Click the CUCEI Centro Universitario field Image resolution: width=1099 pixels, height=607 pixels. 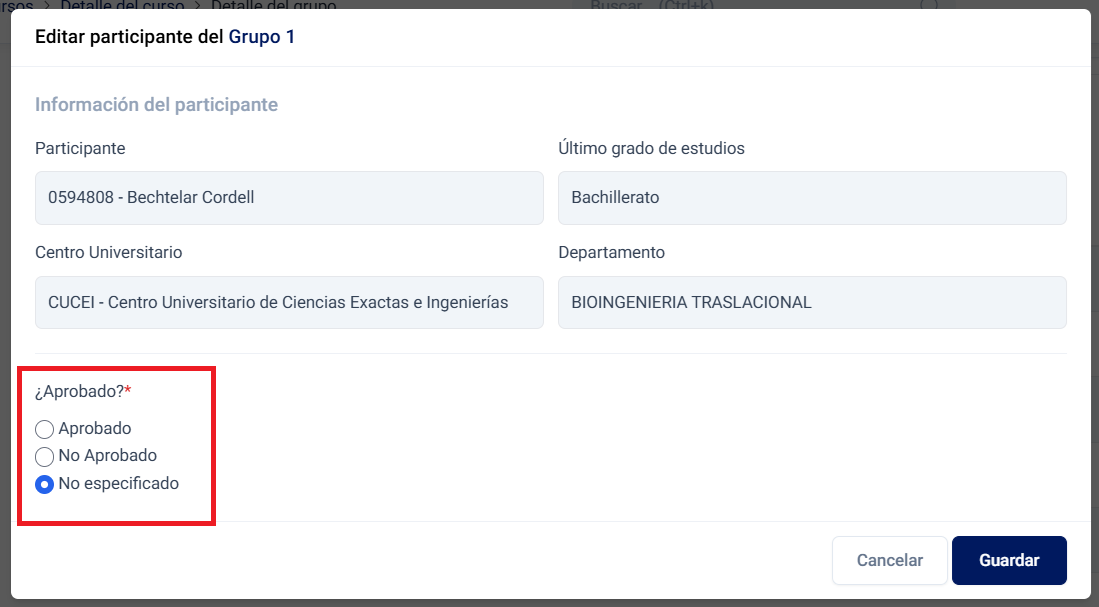(289, 302)
